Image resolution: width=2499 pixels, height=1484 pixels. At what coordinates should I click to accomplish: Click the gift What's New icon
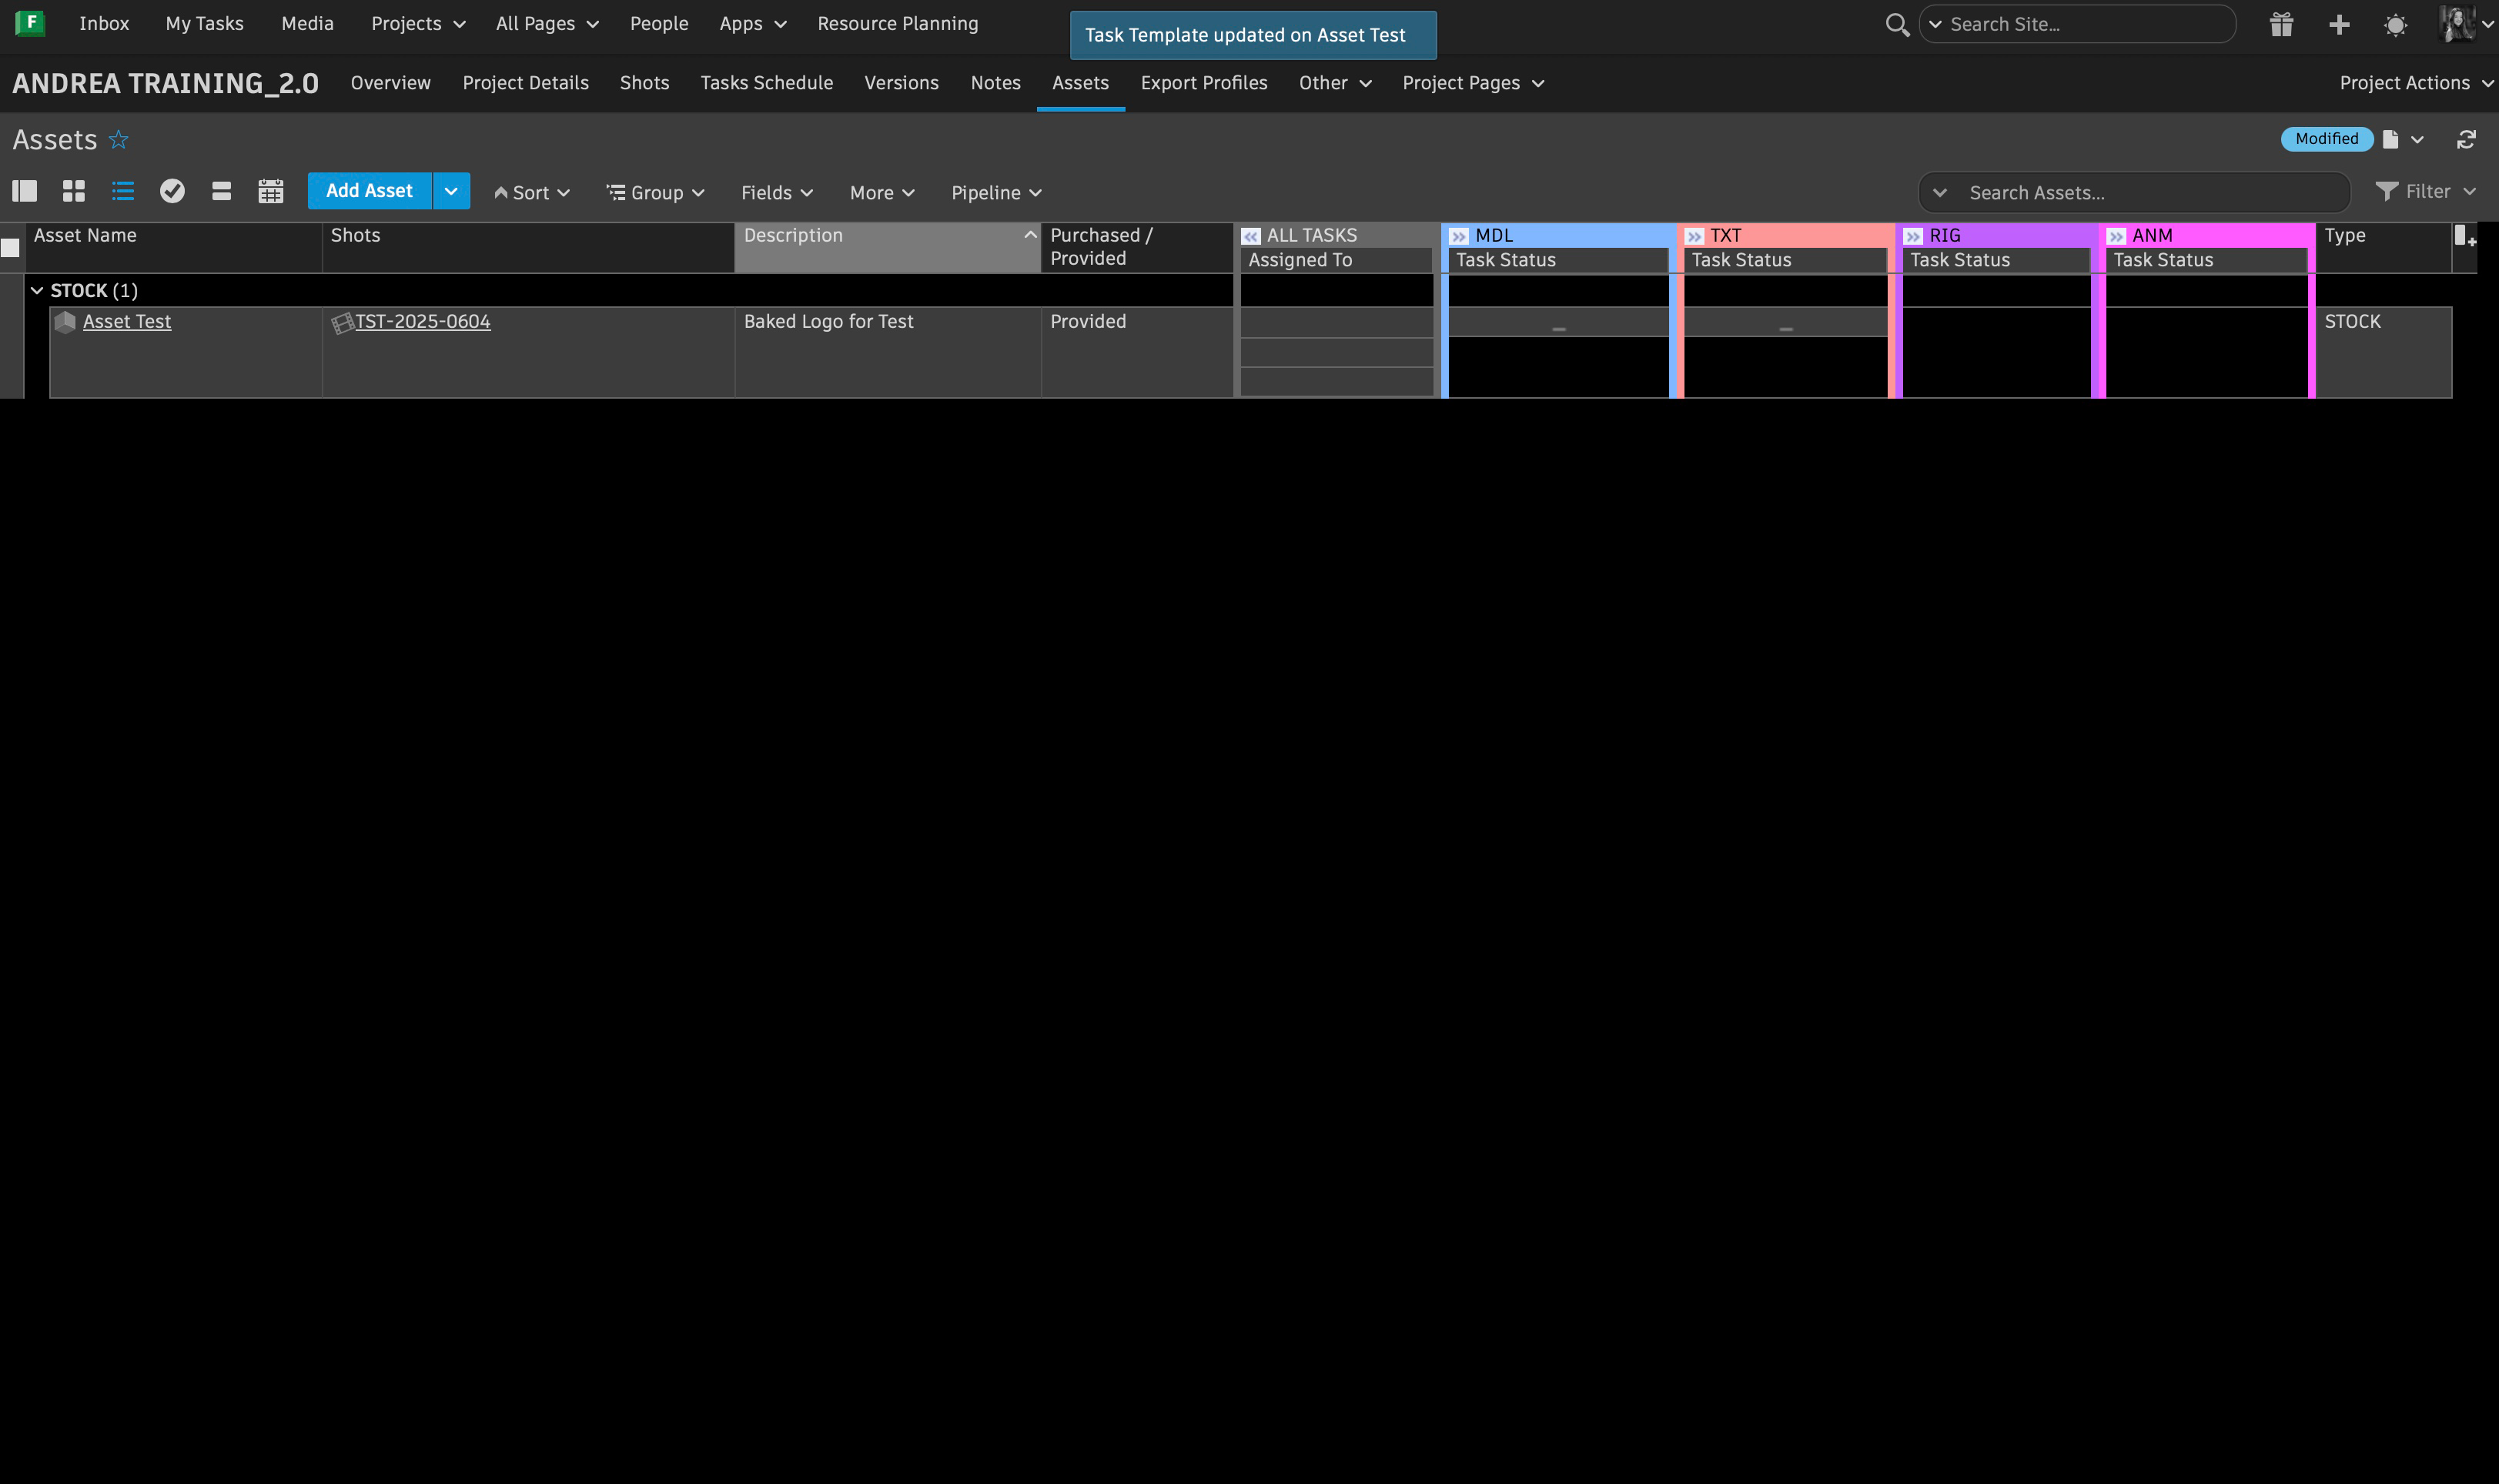click(x=2281, y=24)
